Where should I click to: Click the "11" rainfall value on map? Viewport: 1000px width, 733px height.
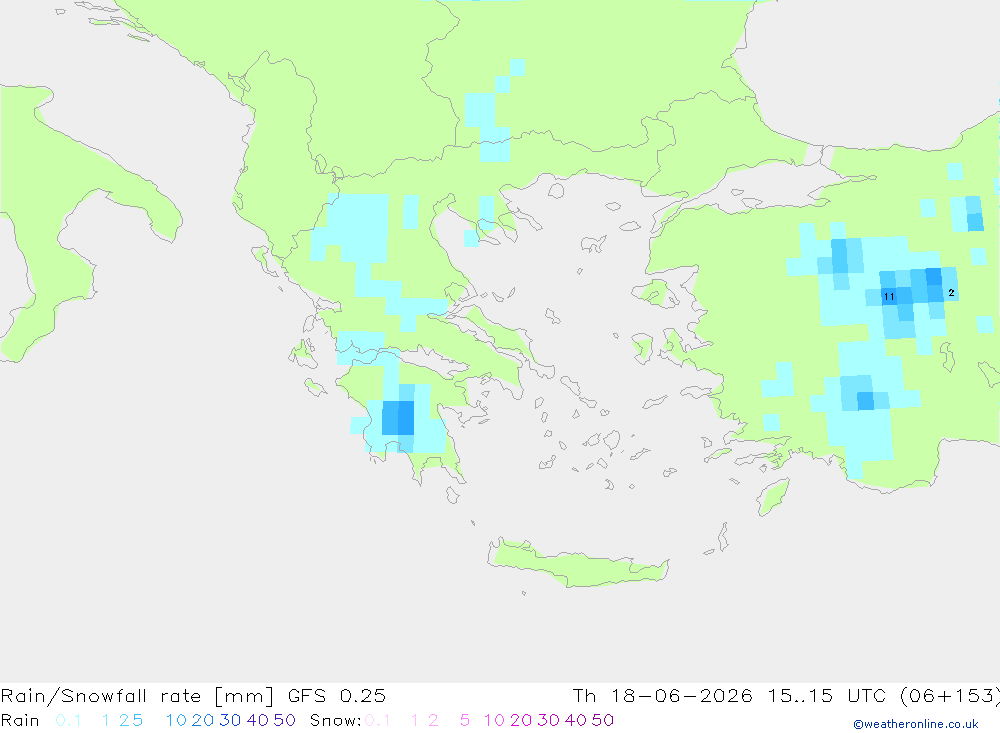889,296
